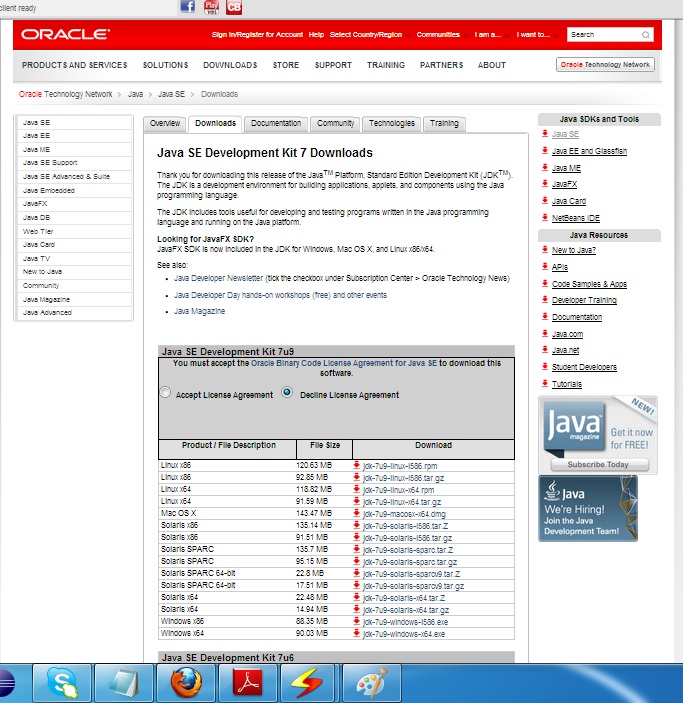Click the Oracle Technology Network button
The width and height of the screenshot is (683, 703).
point(605,65)
